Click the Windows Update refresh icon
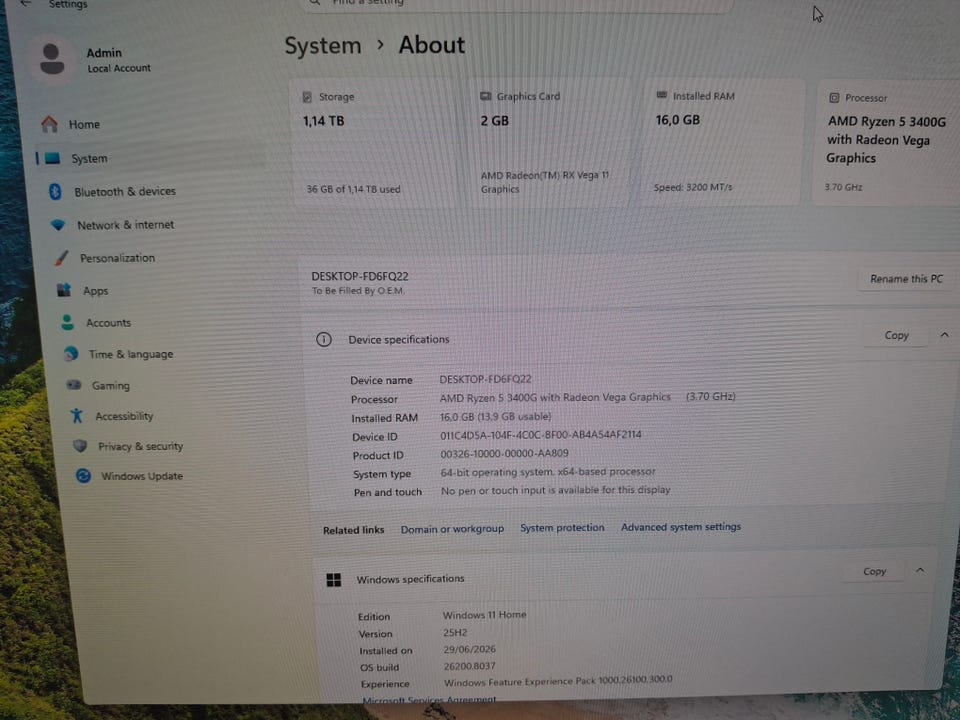This screenshot has width=960, height=720. pos(83,476)
